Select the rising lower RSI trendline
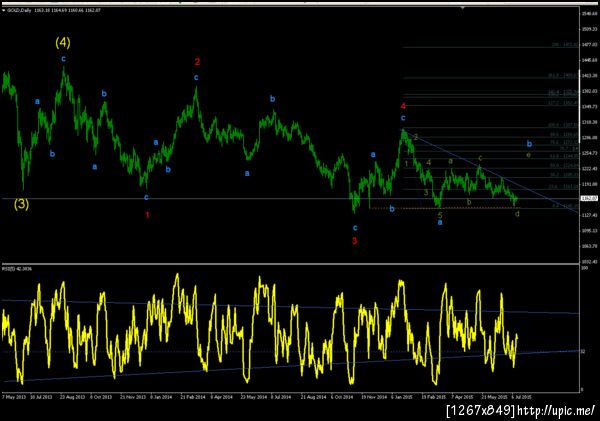Screen dimensions: 600x421 291,366
